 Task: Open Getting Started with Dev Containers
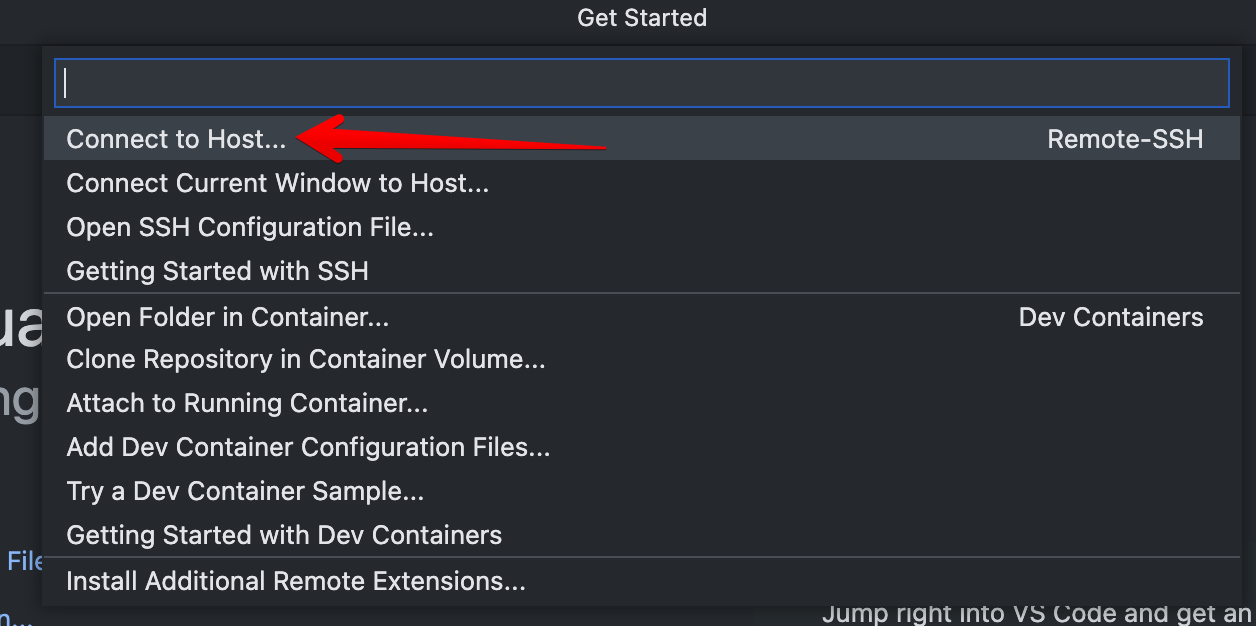284,536
